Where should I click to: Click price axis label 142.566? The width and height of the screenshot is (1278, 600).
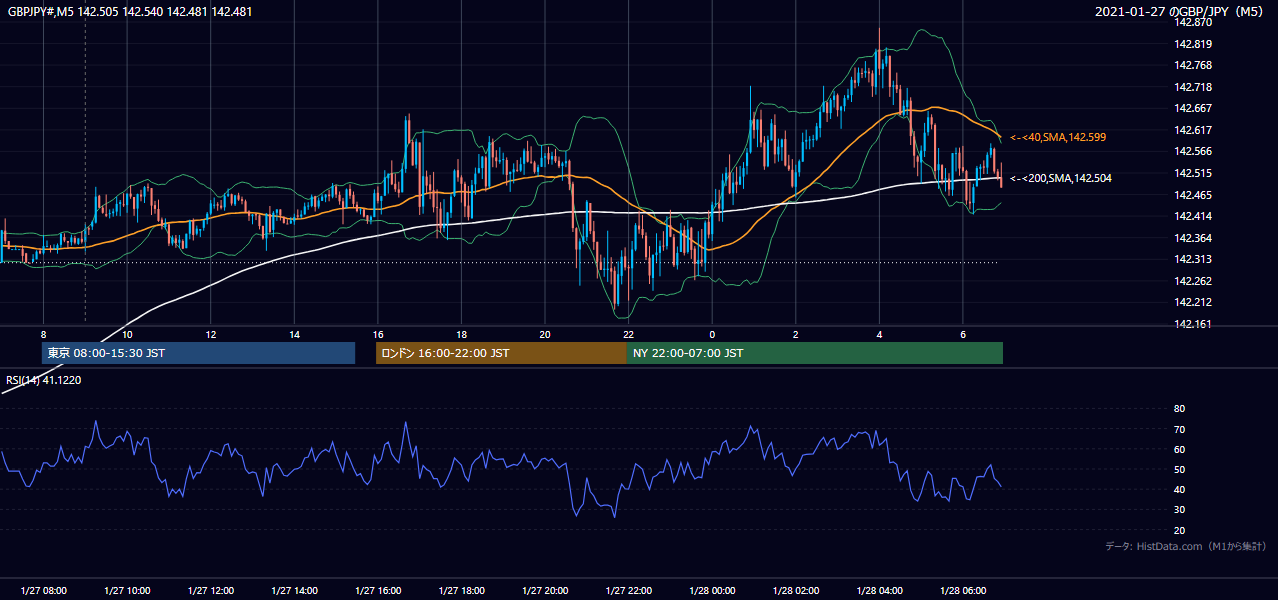click(1192, 151)
